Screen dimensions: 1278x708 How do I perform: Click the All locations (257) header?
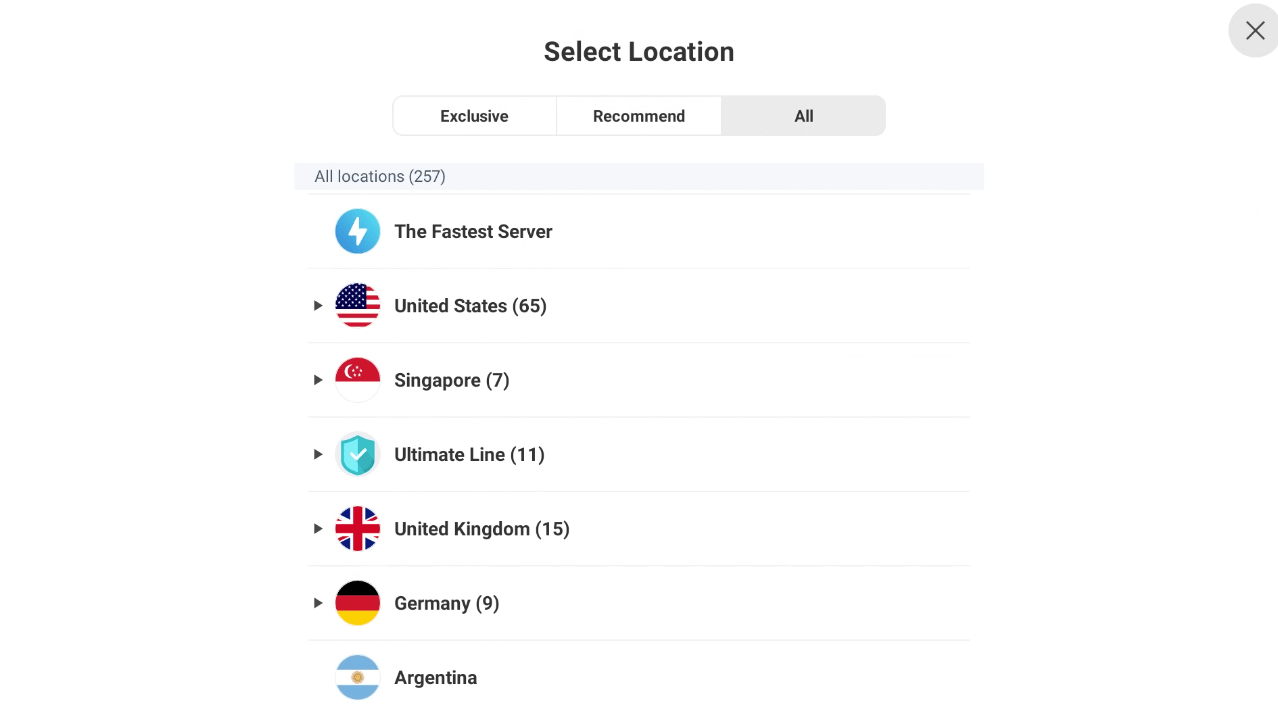380,177
